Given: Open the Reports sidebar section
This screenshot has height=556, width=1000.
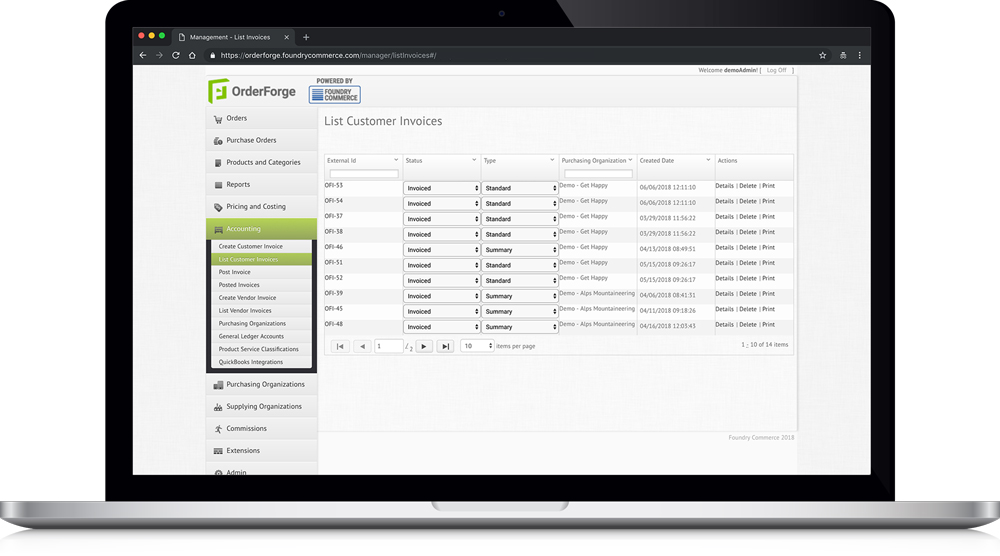Looking at the screenshot, I should [x=237, y=184].
